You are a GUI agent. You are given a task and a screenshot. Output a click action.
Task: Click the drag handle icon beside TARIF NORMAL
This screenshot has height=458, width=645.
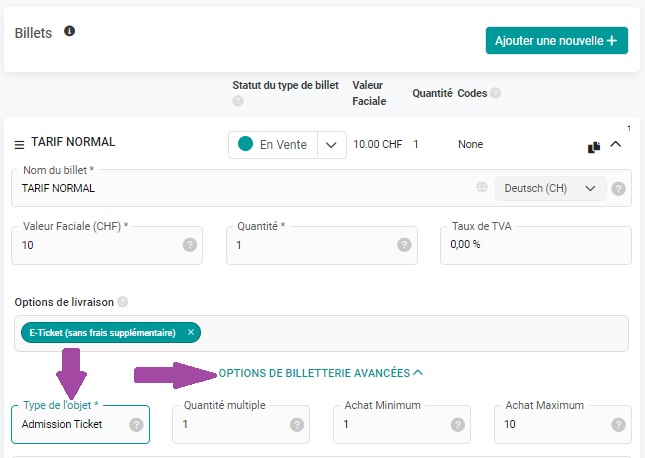(x=19, y=145)
